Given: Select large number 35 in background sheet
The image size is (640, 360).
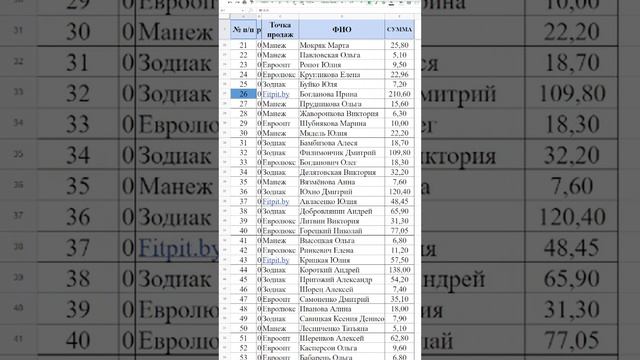Looking at the screenshot, I should 78,186.
